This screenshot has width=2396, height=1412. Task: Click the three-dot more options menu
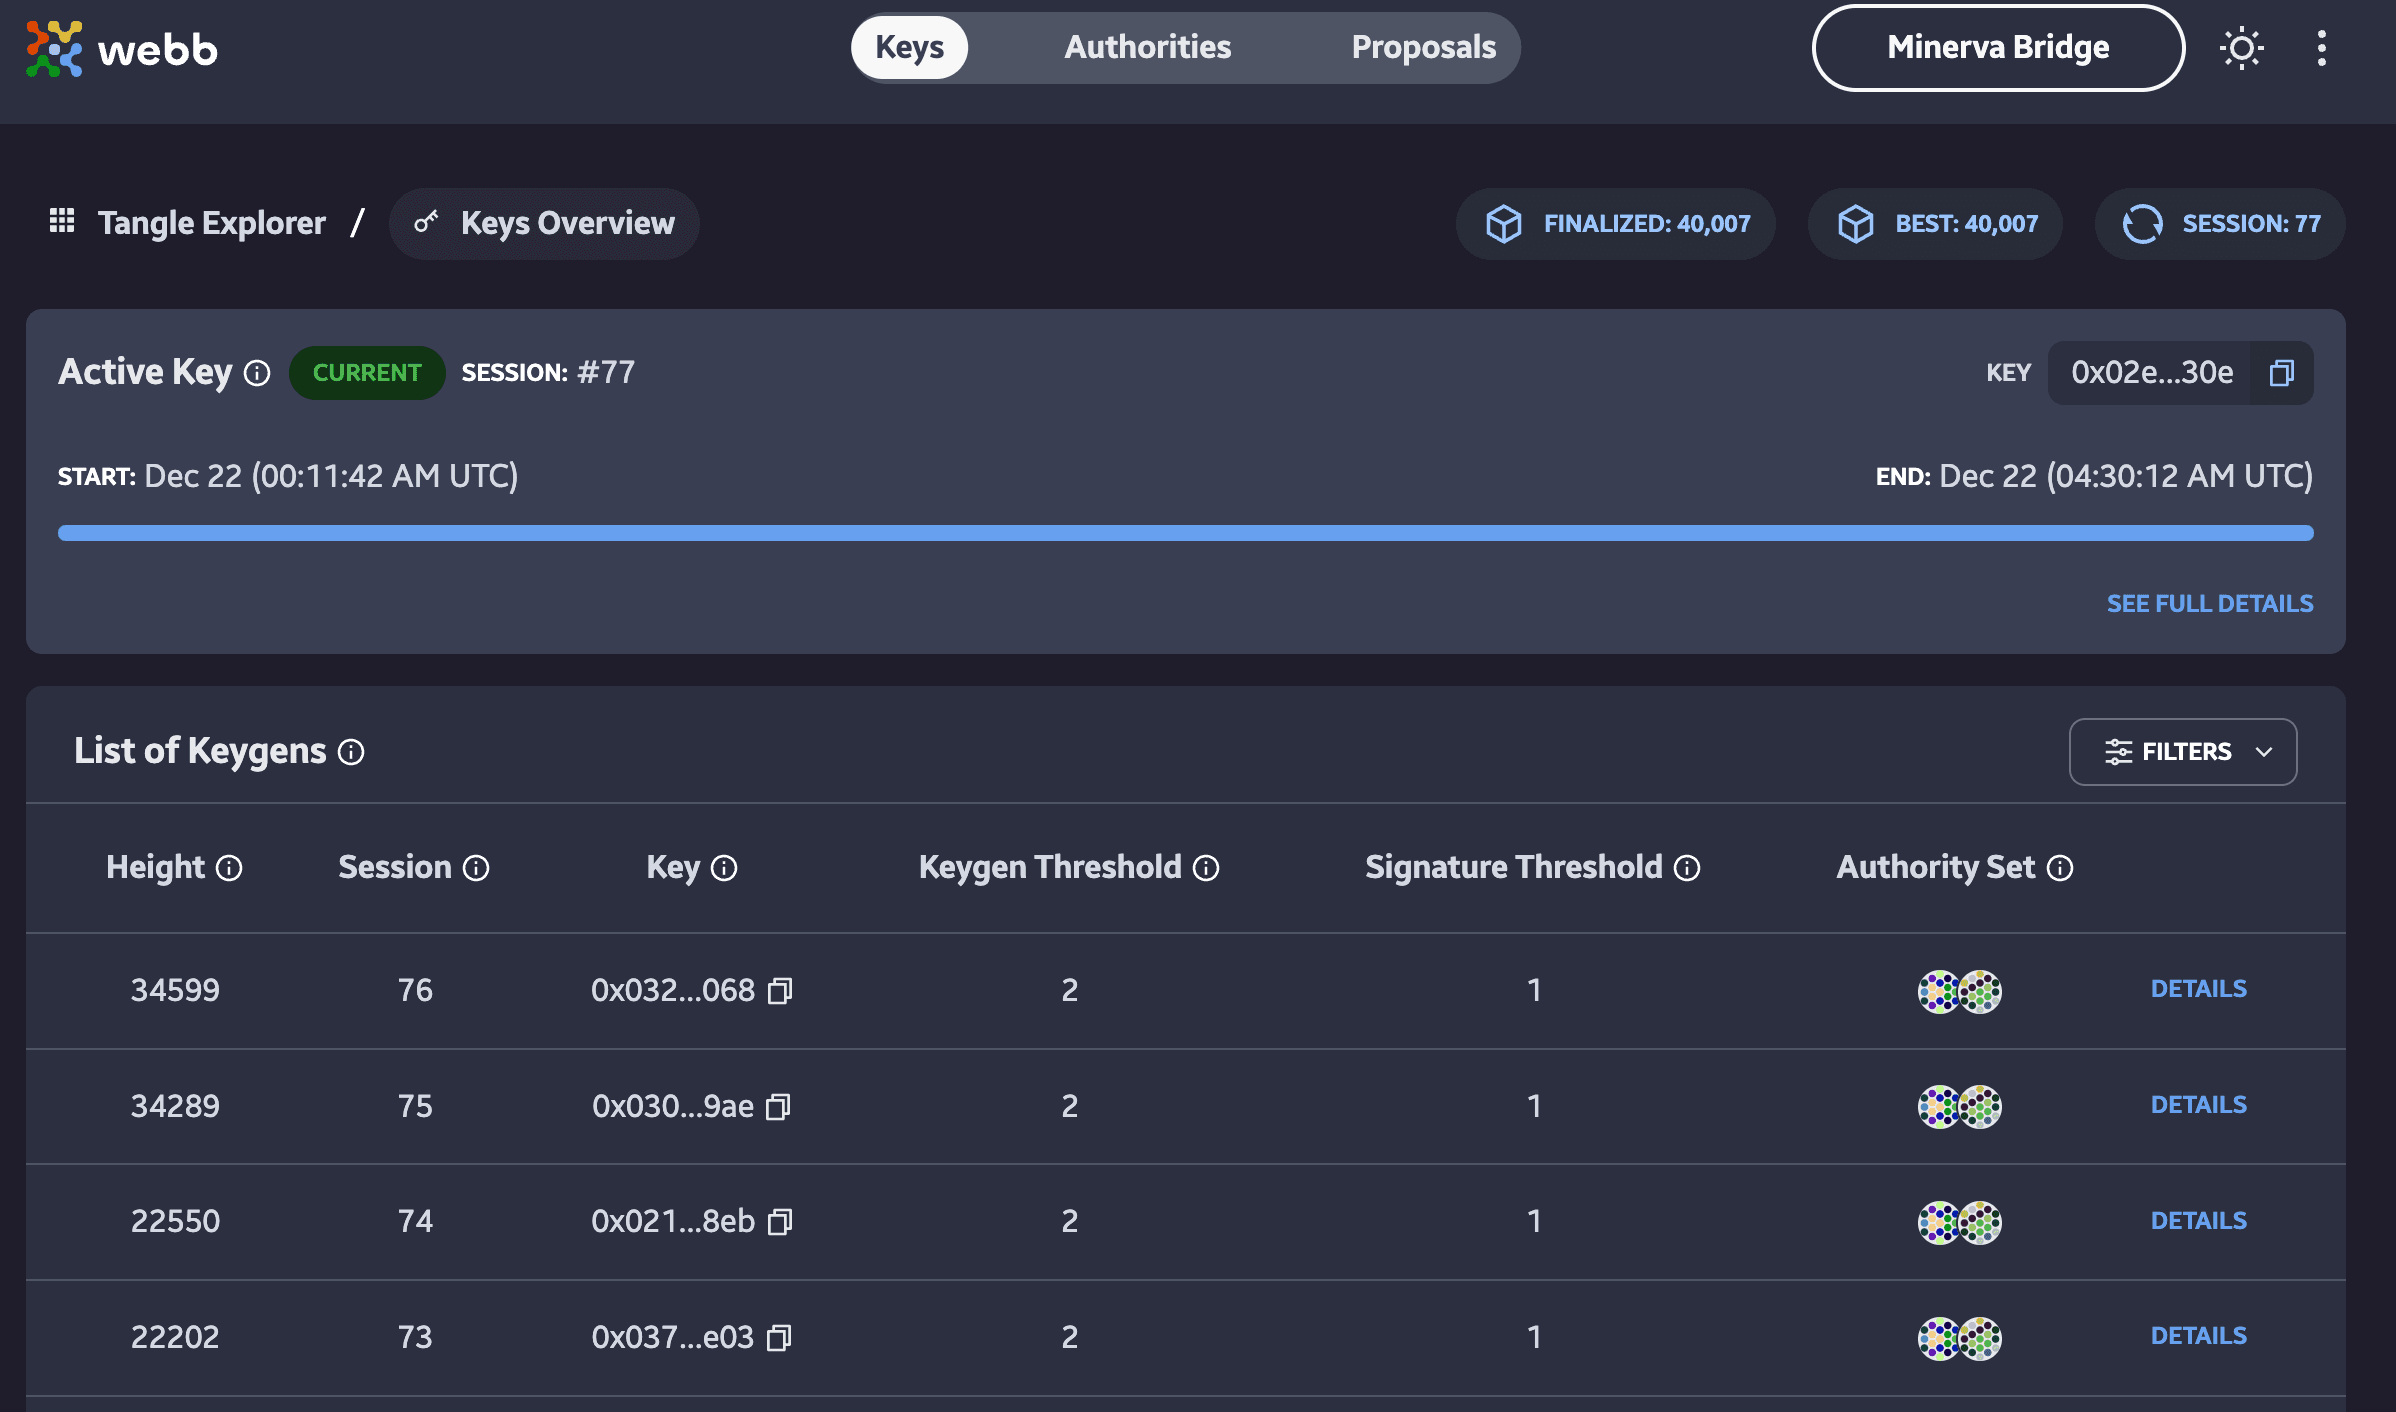pos(2320,47)
